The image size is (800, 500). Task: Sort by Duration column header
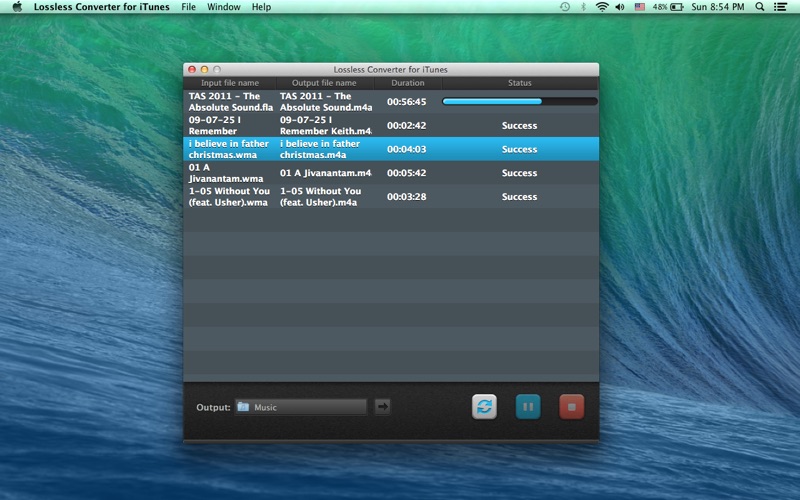pyautogui.click(x=408, y=83)
